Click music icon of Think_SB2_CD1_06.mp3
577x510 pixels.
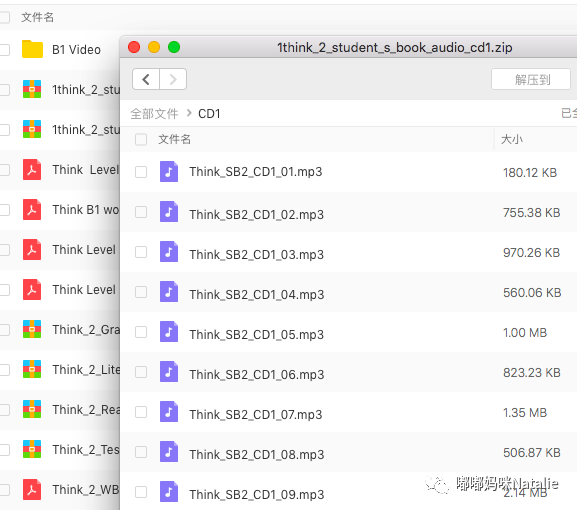(x=169, y=372)
